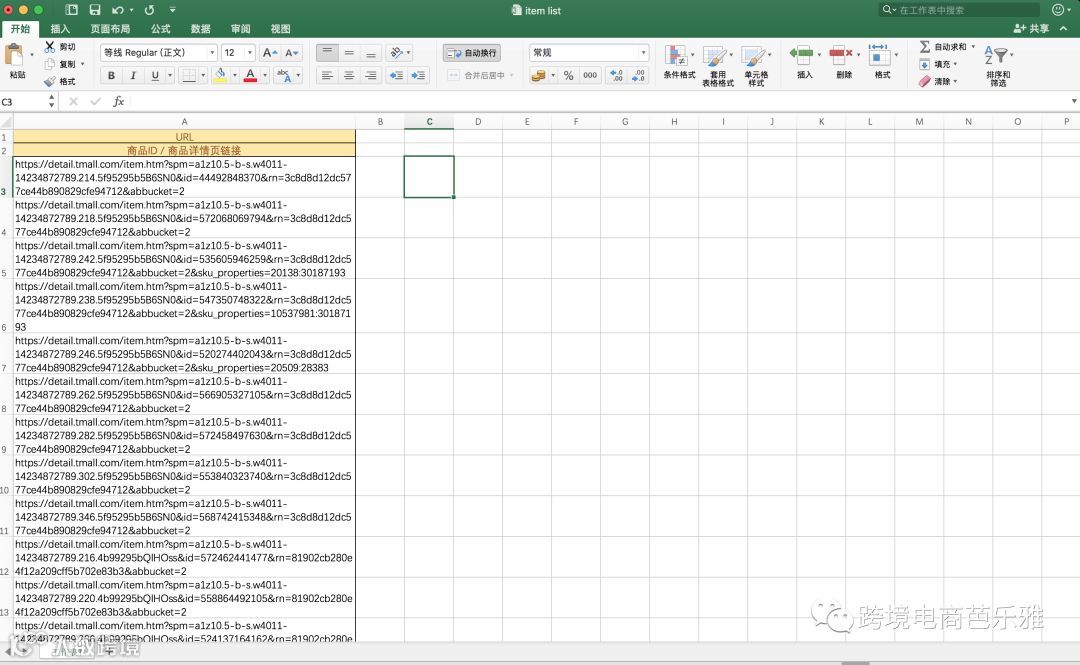Decrease font size with small A icon
Screen dimensions: 1080x665
tap(291, 52)
